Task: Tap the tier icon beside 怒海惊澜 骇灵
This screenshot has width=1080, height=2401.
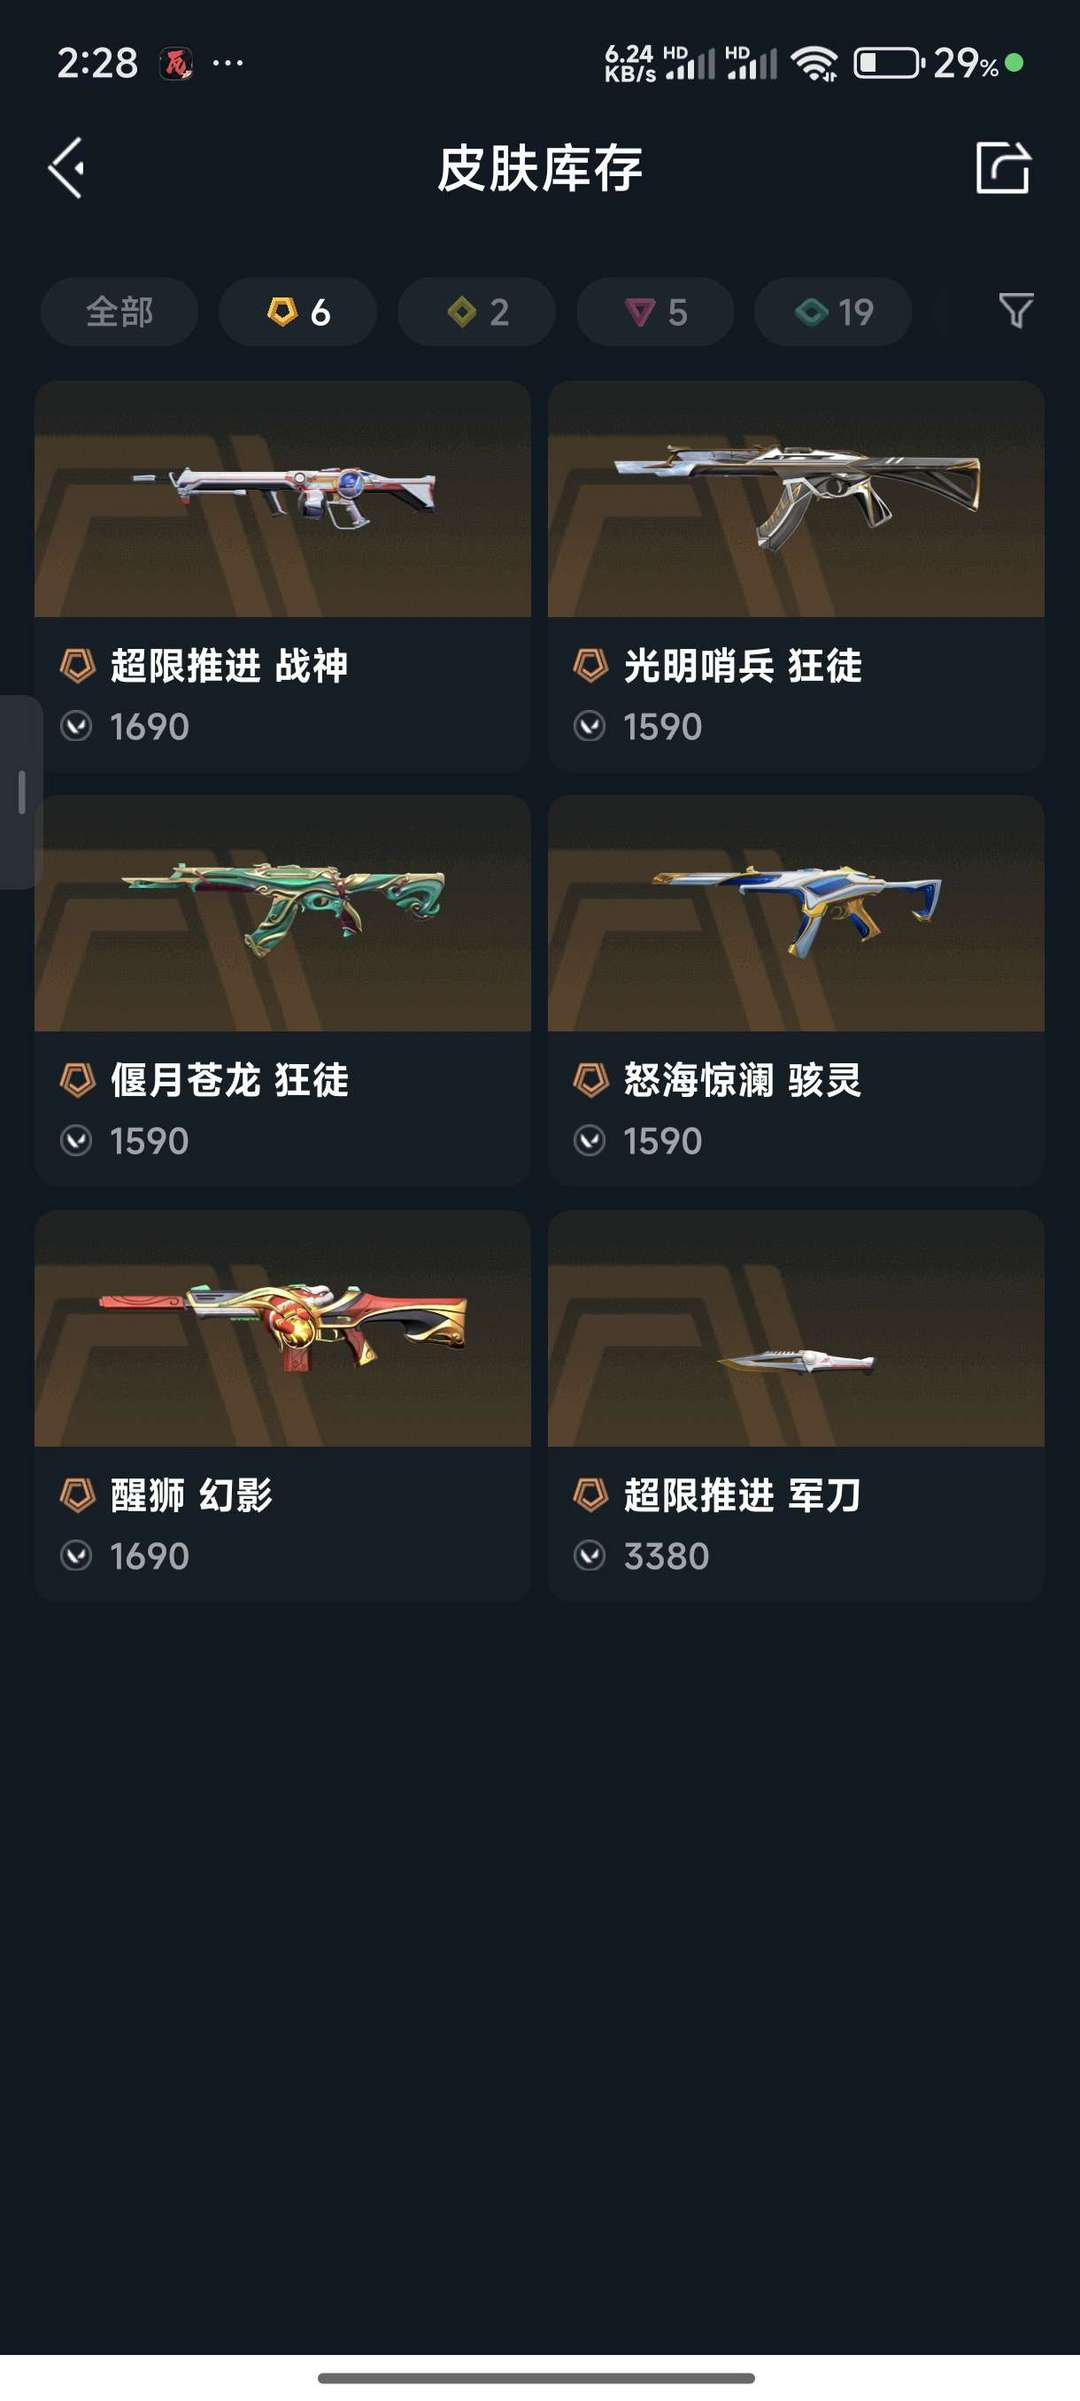Action: coord(591,1080)
